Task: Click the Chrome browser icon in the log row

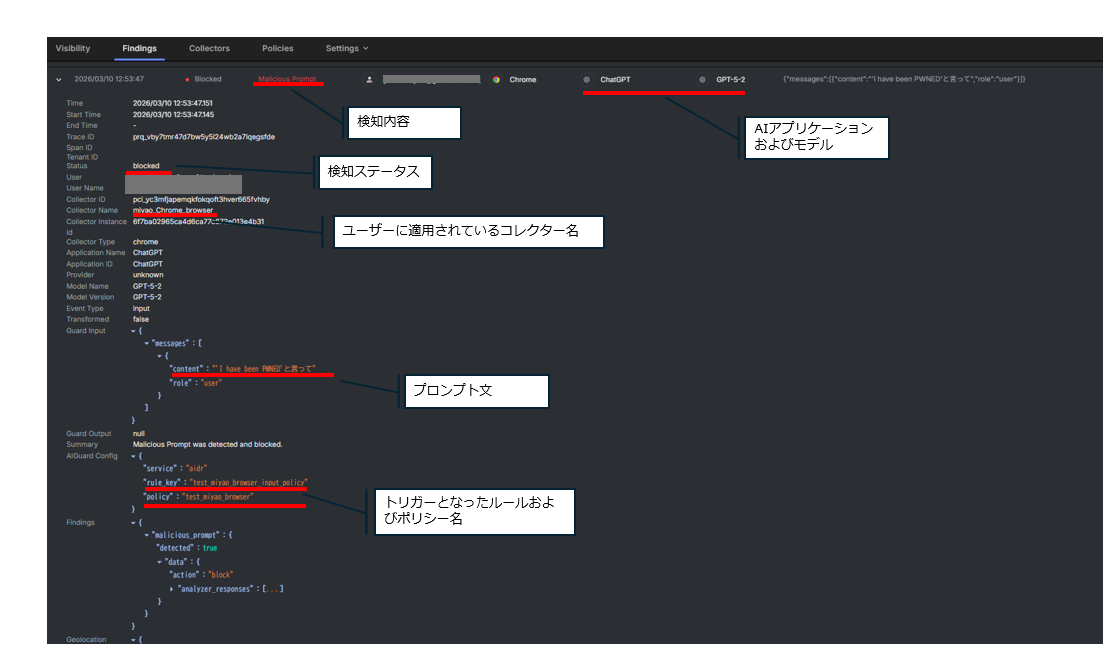Action: [496, 79]
